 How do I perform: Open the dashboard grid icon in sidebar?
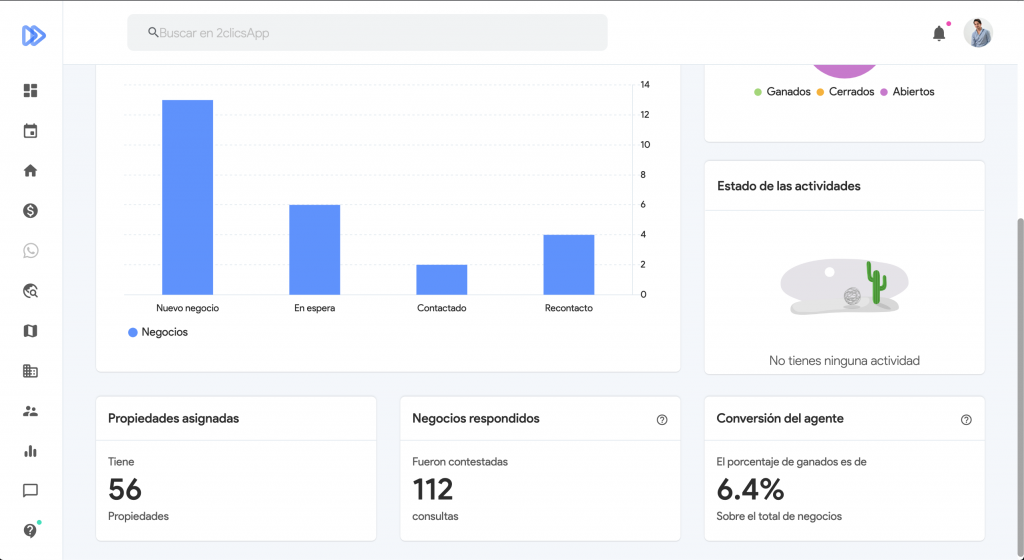pyautogui.click(x=31, y=91)
